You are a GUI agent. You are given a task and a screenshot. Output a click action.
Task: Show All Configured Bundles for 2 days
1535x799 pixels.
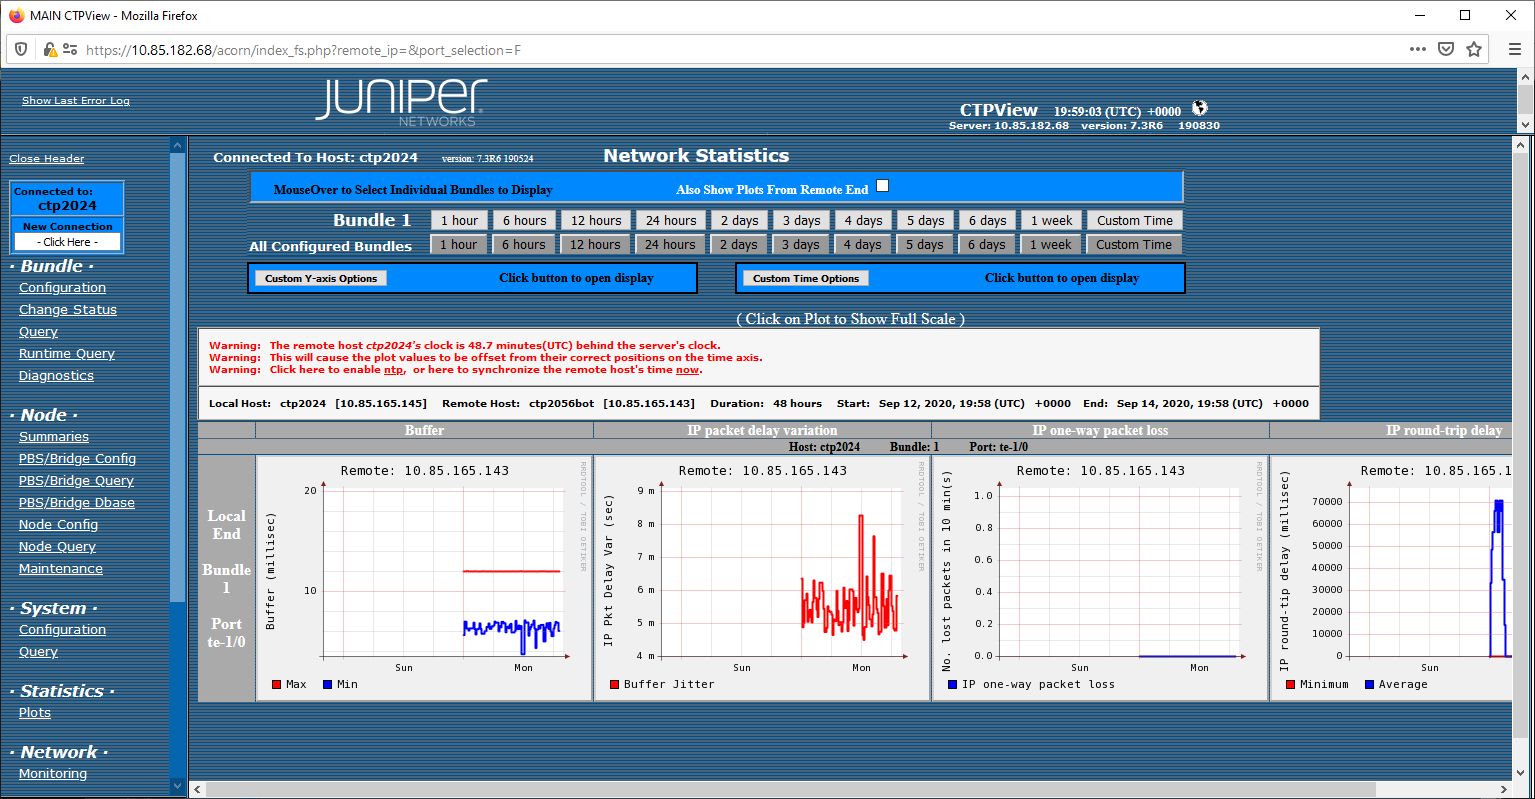click(737, 245)
